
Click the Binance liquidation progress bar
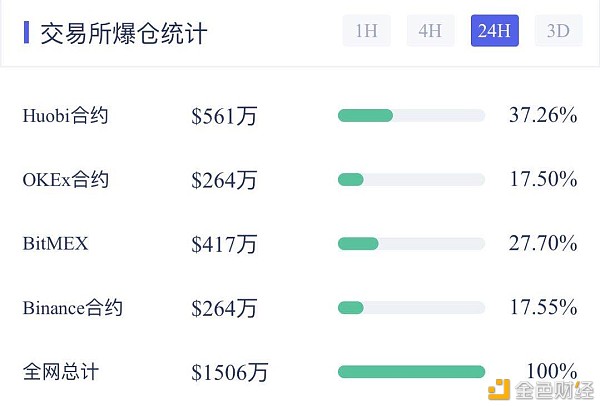[x=411, y=307]
